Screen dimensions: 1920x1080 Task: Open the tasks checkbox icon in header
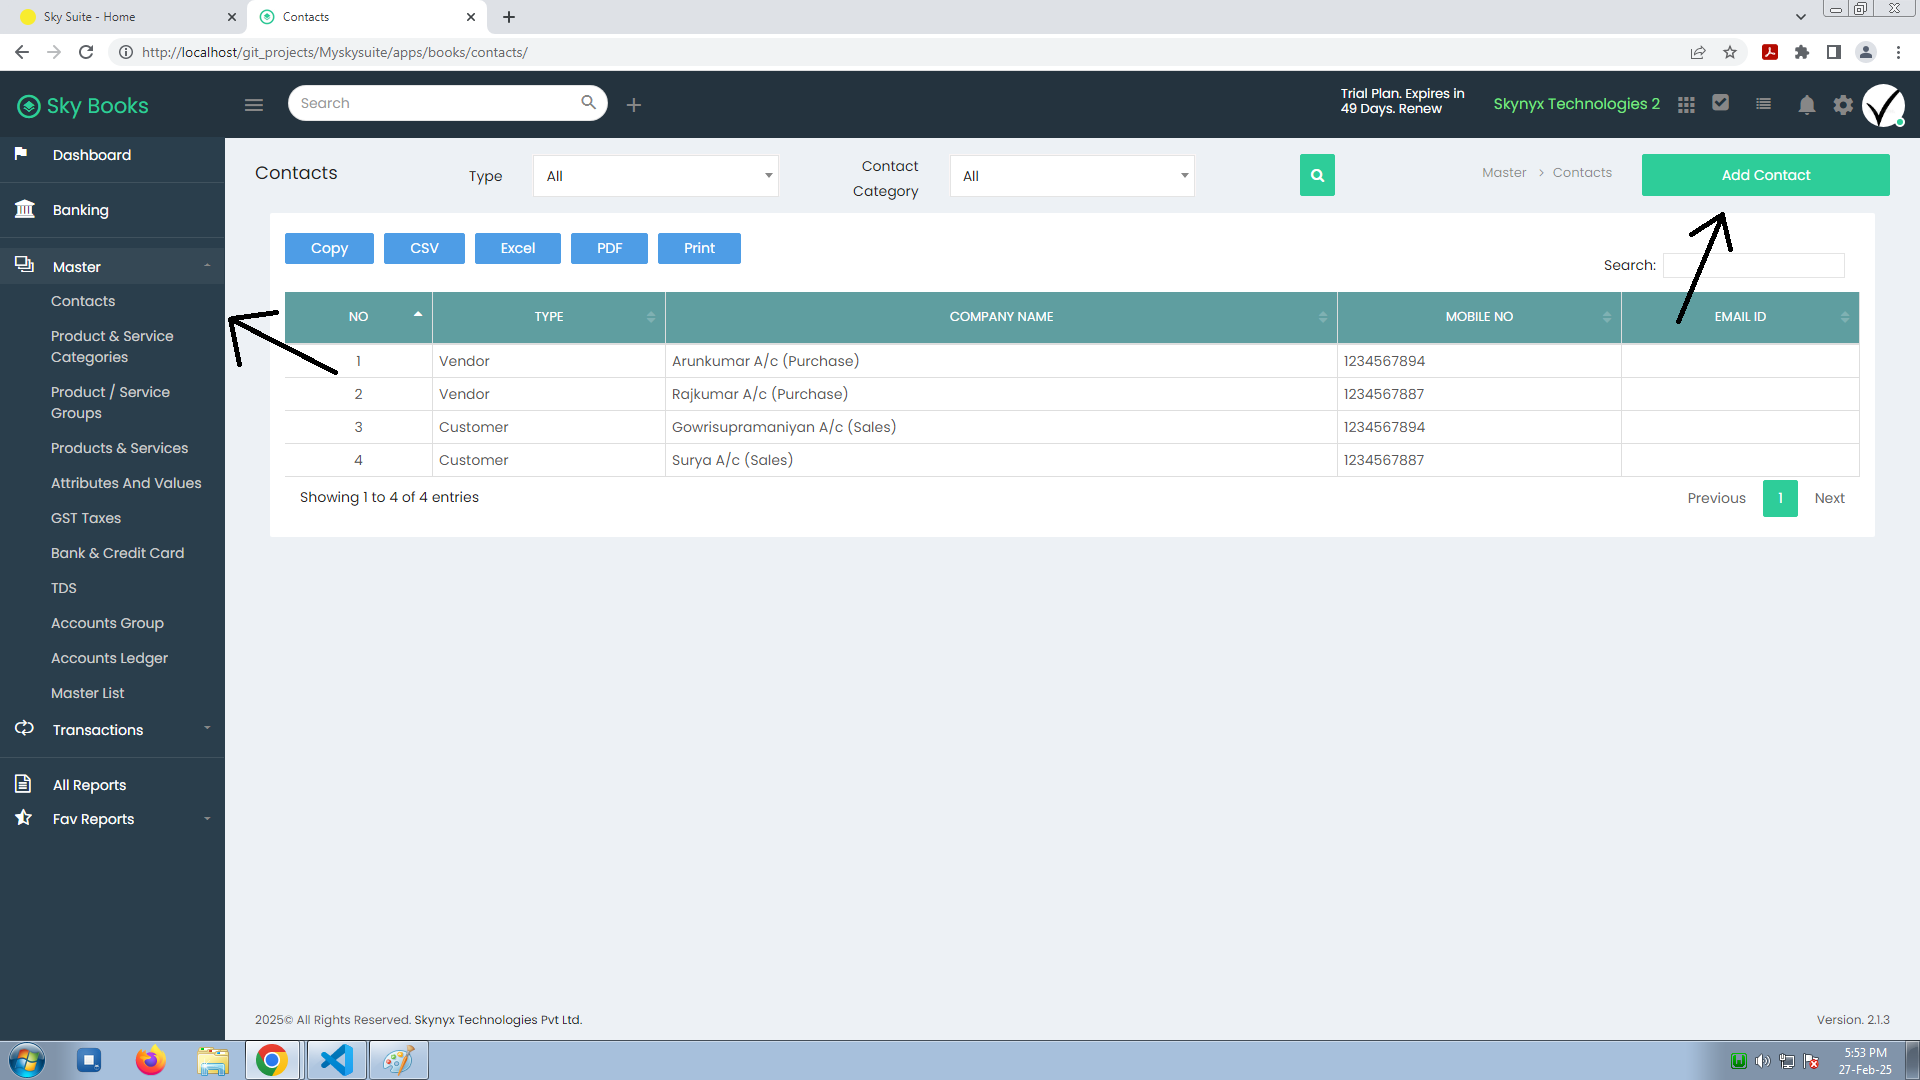pos(1721,102)
